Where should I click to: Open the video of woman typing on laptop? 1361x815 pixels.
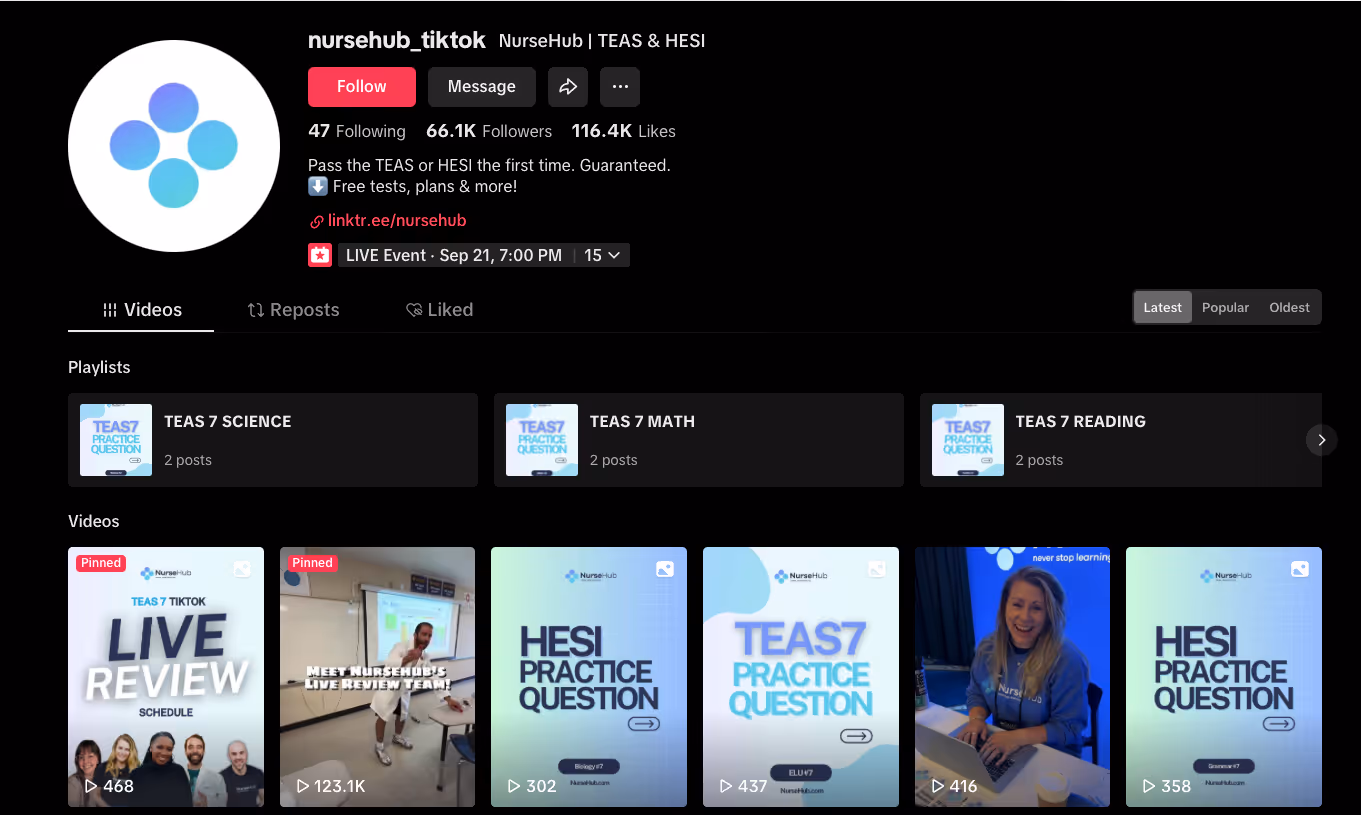pos(1012,677)
